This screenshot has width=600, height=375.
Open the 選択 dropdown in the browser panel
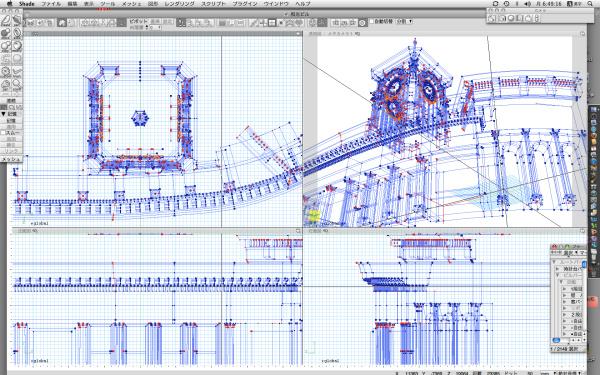[x=570, y=253]
